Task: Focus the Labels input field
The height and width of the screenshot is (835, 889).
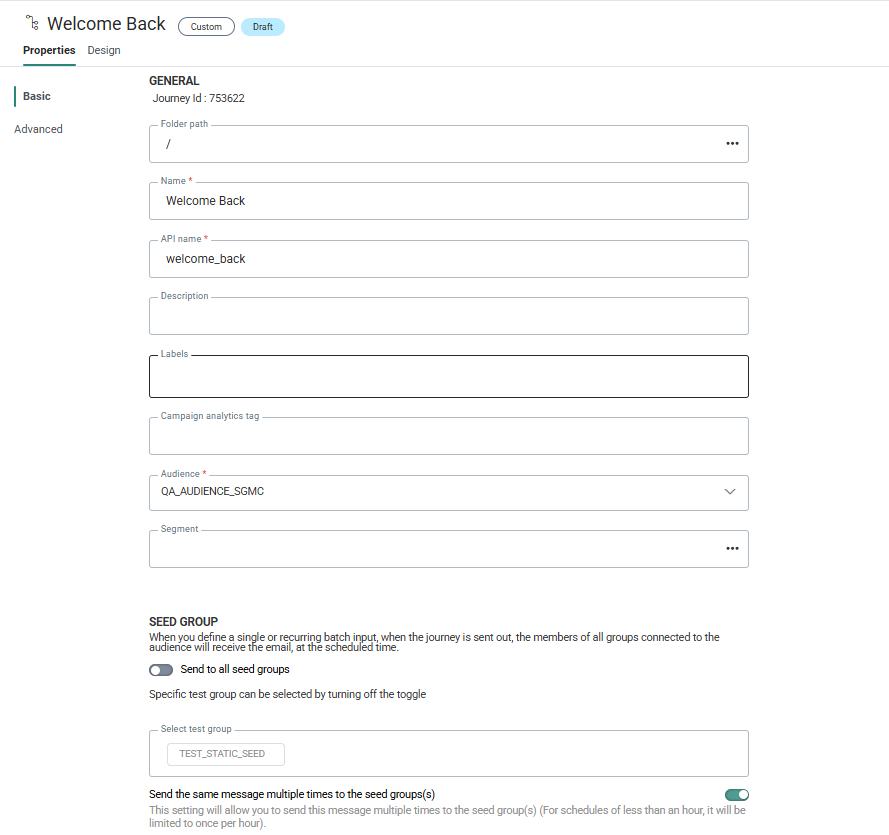Action: click(x=448, y=378)
